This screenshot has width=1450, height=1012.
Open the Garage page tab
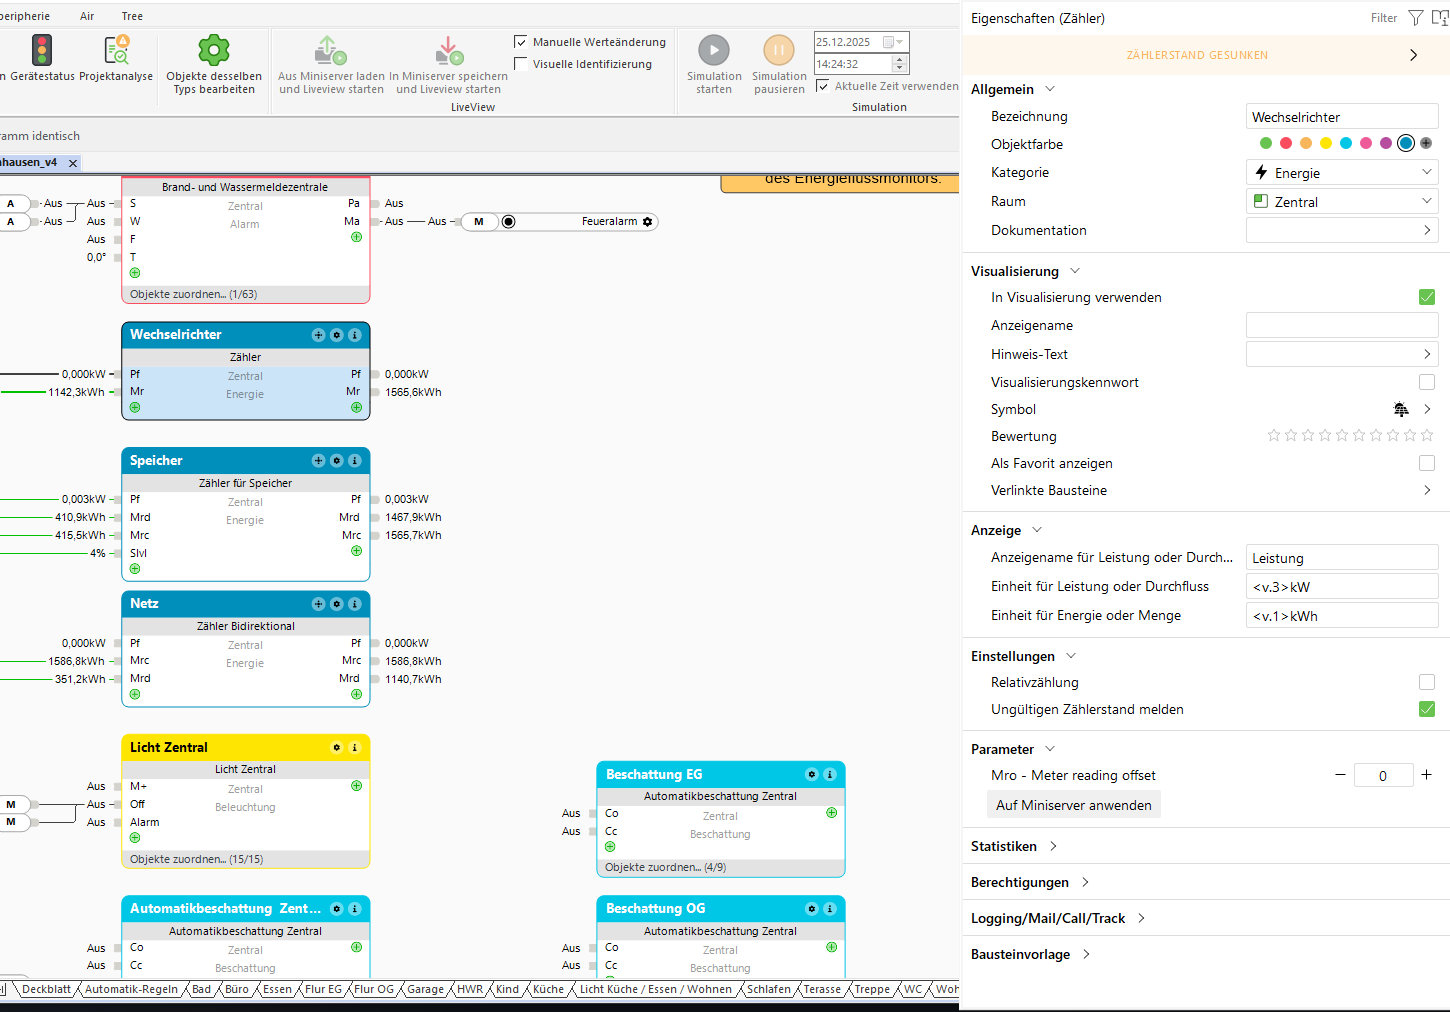[425, 989]
